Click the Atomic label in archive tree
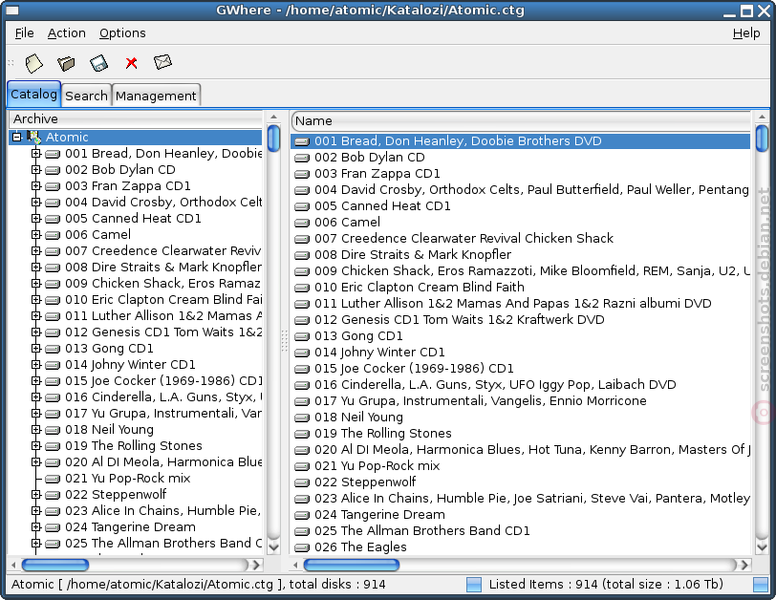Image resolution: width=776 pixels, height=600 pixels. click(x=67, y=137)
